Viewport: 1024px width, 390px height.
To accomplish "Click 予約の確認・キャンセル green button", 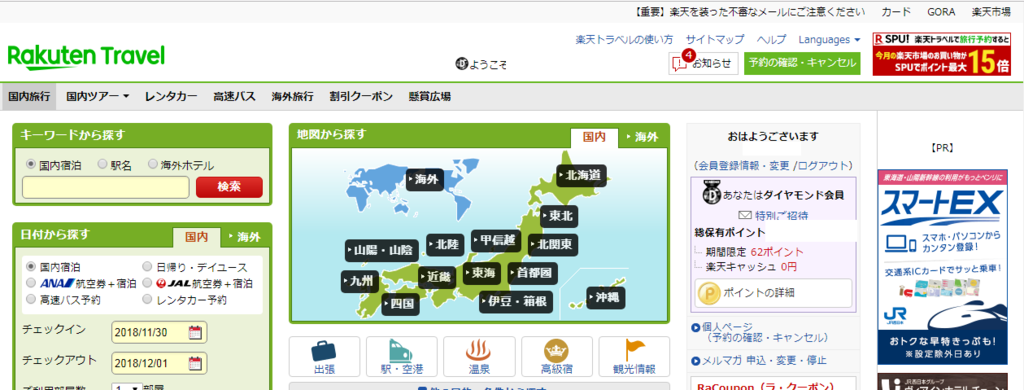I will coord(802,63).
